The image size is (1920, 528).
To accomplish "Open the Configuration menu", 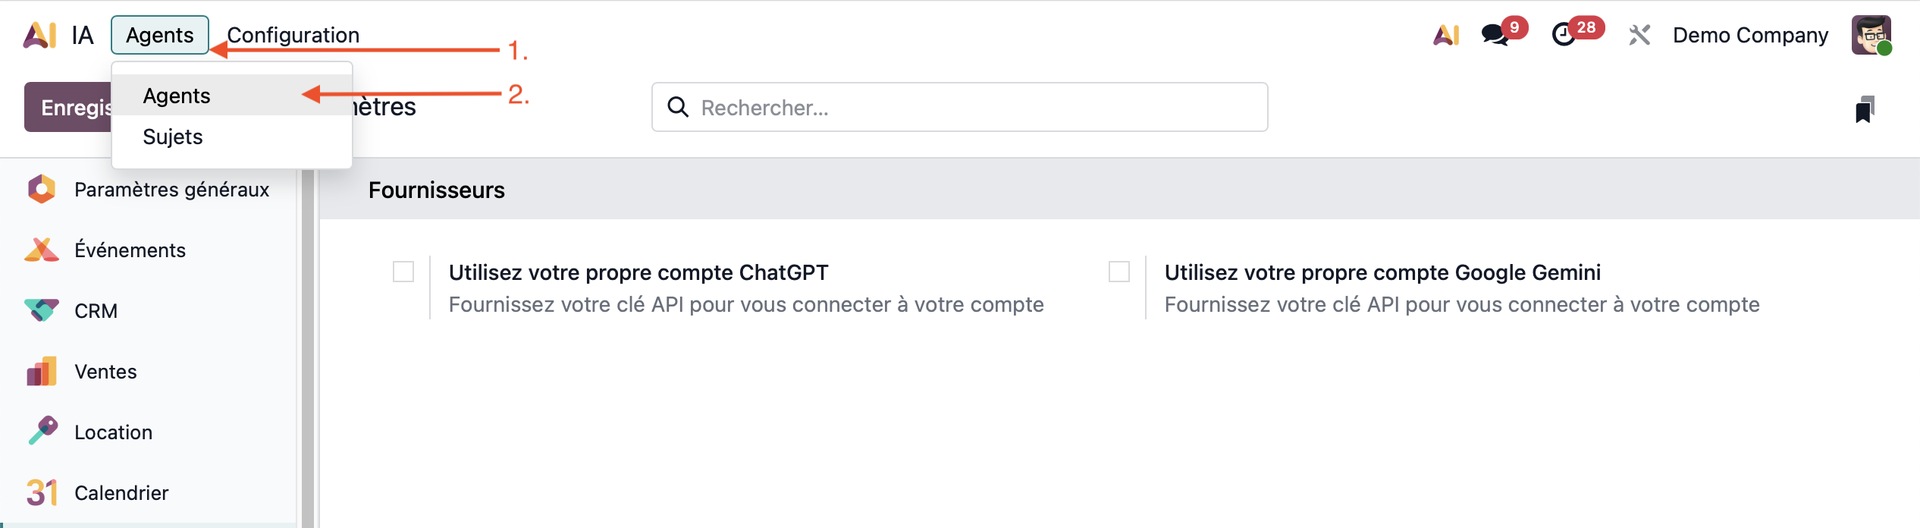I will pos(293,35).
